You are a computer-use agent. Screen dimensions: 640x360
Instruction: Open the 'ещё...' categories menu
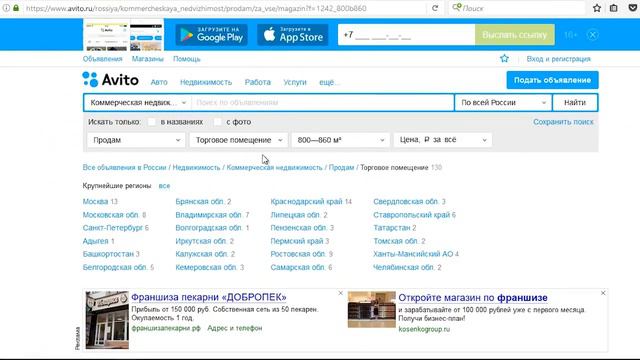329,82
